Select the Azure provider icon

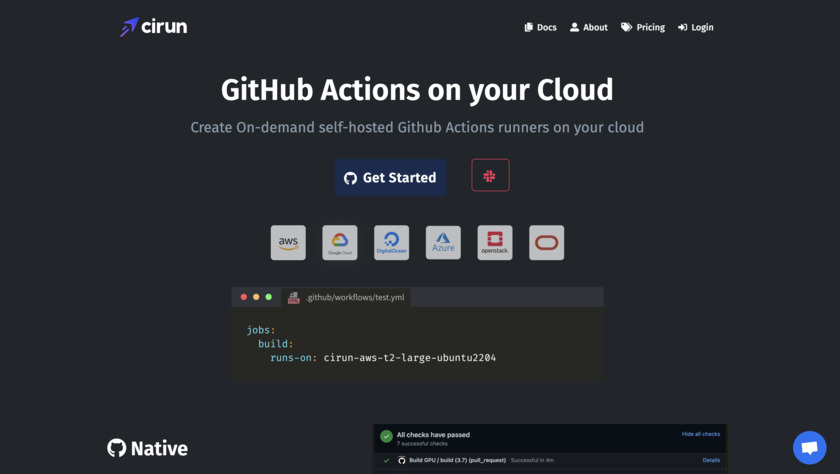pyautogui.click(x=443, y=243)
